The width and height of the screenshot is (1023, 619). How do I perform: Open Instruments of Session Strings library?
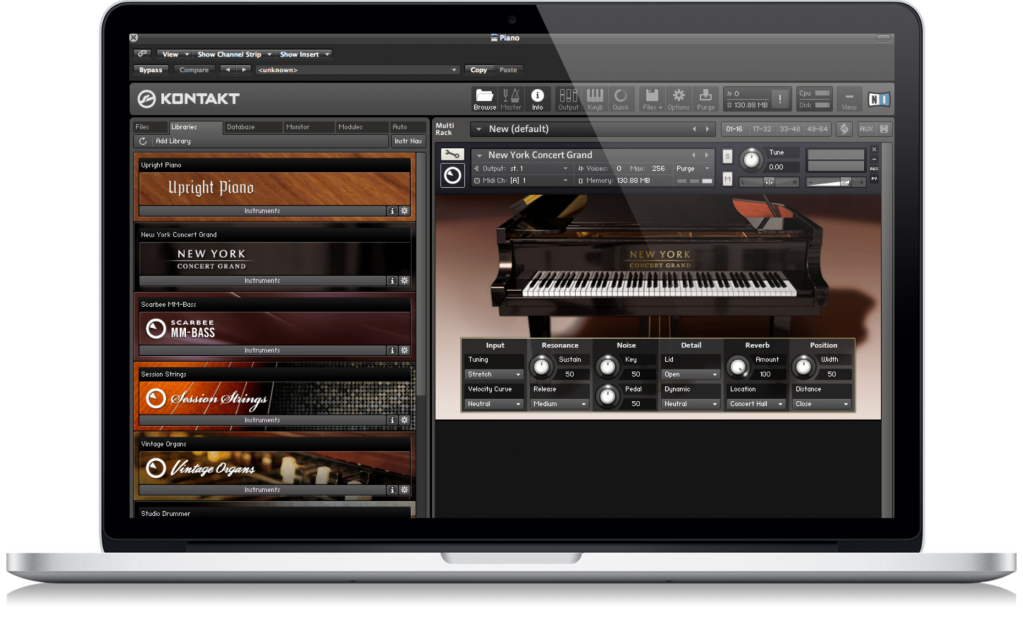262,420
